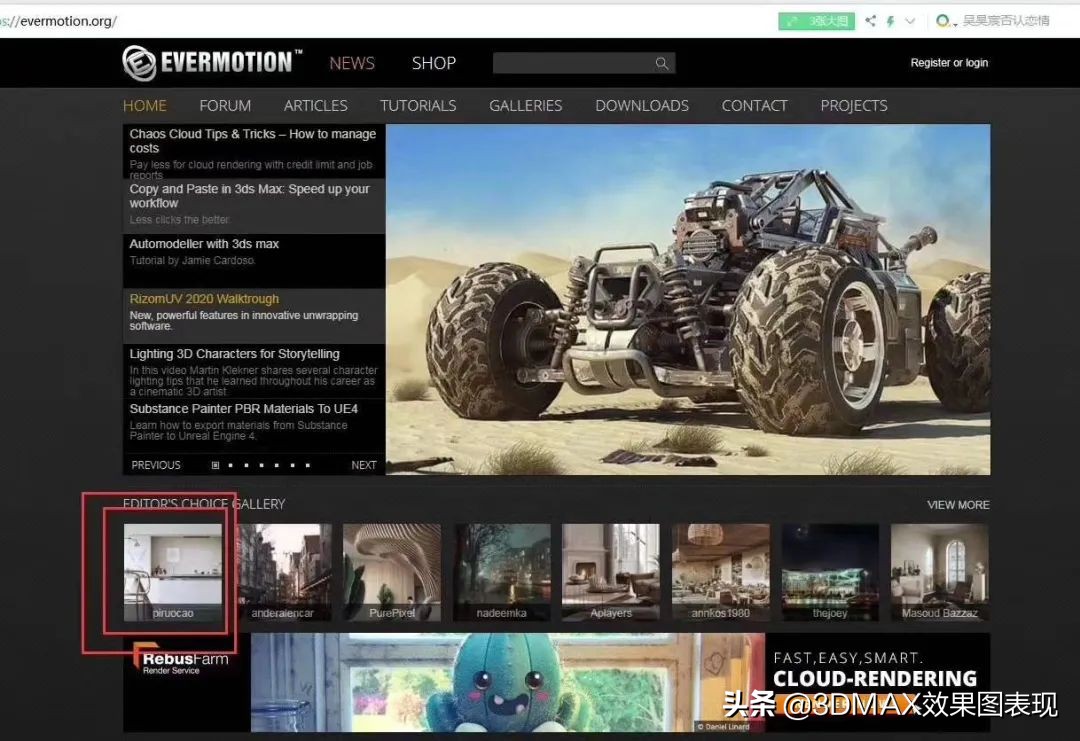Open the browser bar chevron dropdown

point(910,21)
